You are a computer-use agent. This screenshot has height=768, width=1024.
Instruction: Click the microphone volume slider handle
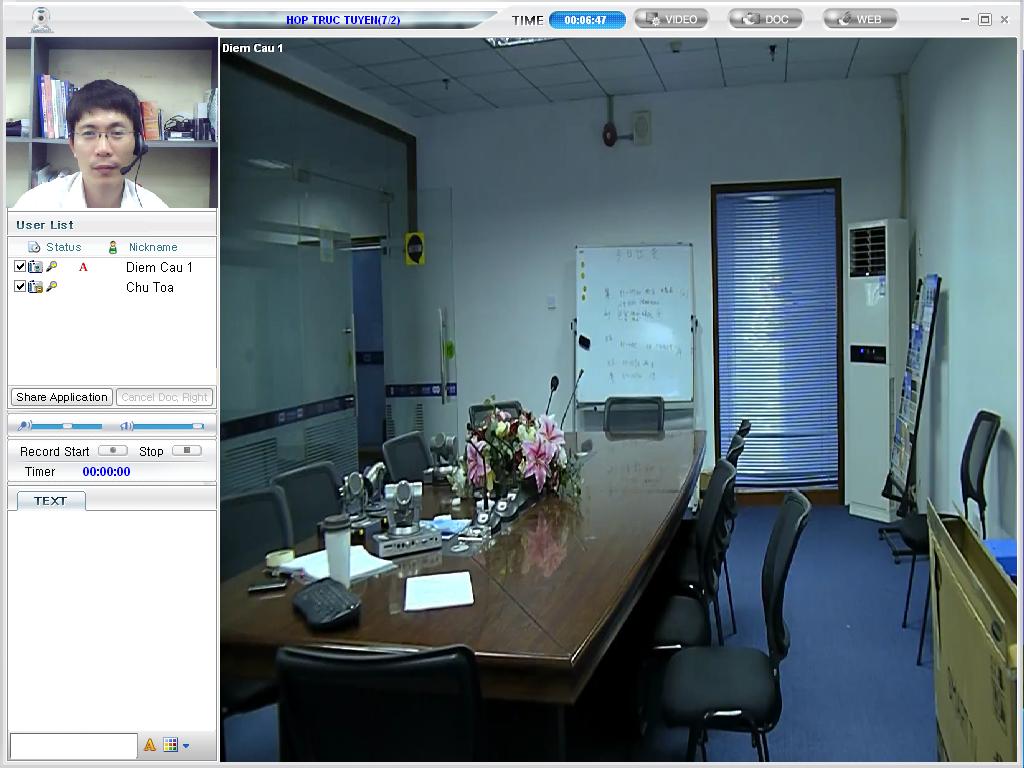[68, 426]
